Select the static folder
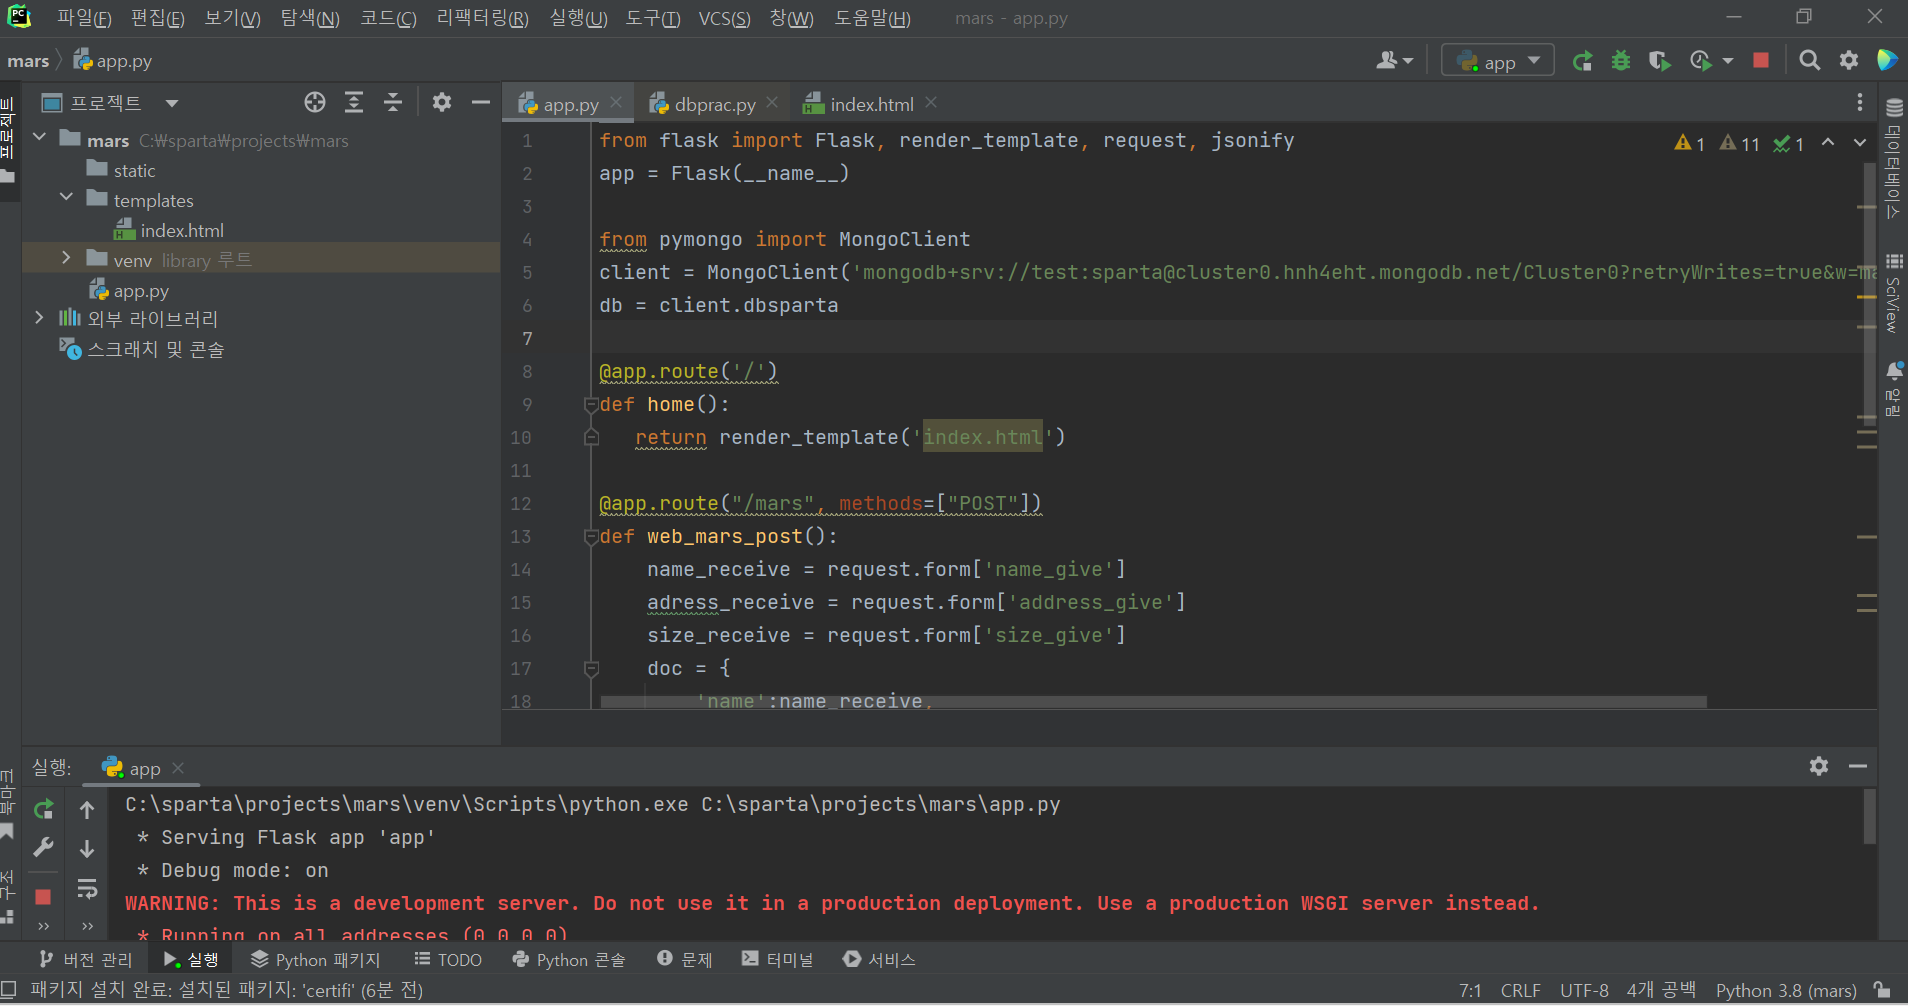Screen dimensions: 1908x1006 [134, 171]
